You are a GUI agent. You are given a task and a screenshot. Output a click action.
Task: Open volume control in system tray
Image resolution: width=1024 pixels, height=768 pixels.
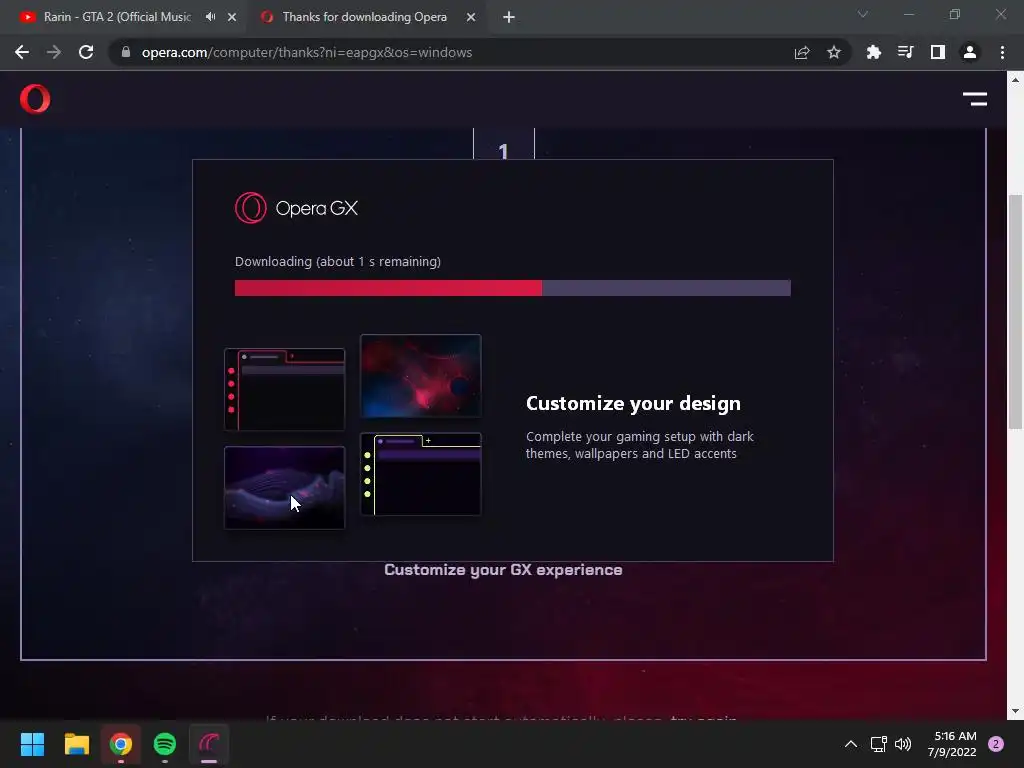pyautogui.click(x=903, y=744)
